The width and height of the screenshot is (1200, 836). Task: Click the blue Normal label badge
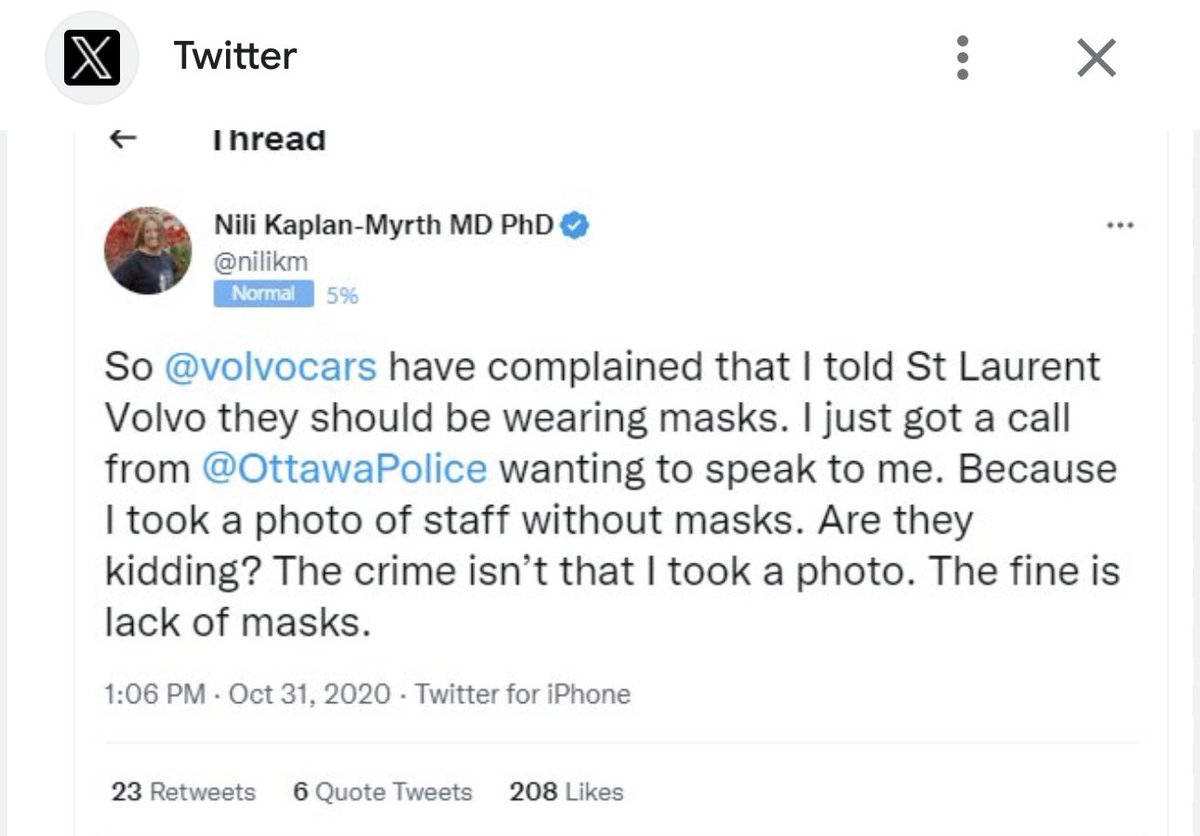coord(264,294)
